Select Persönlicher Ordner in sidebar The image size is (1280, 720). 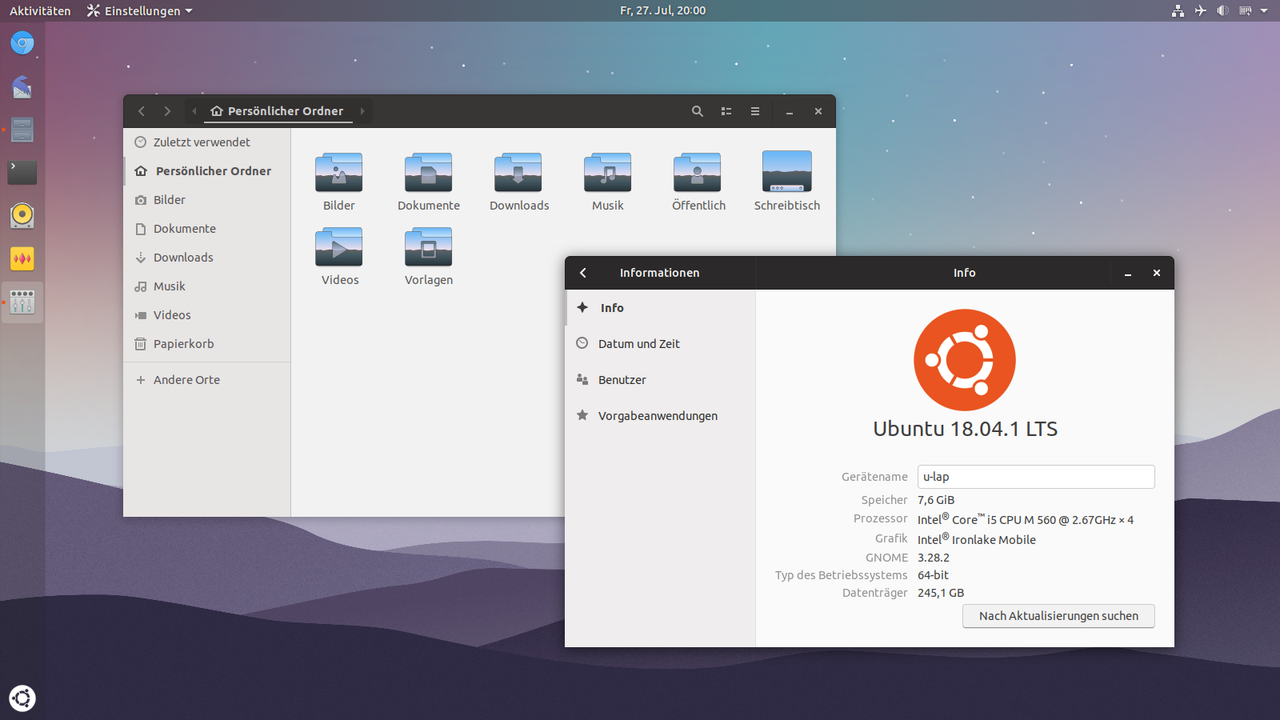[207, 171]
